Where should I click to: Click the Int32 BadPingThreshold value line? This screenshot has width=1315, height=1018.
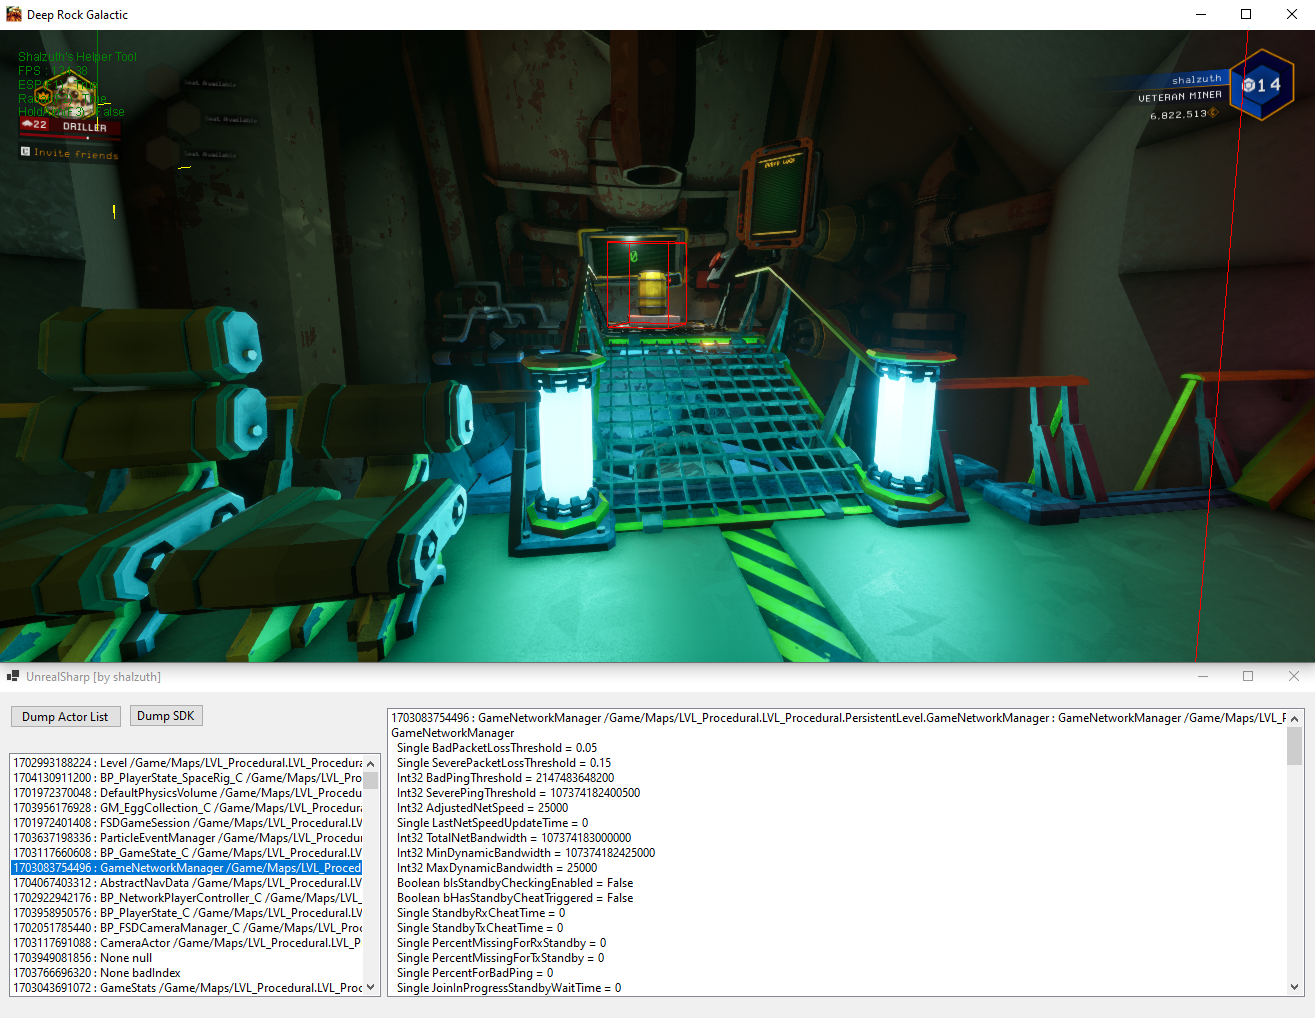(506, 778)
